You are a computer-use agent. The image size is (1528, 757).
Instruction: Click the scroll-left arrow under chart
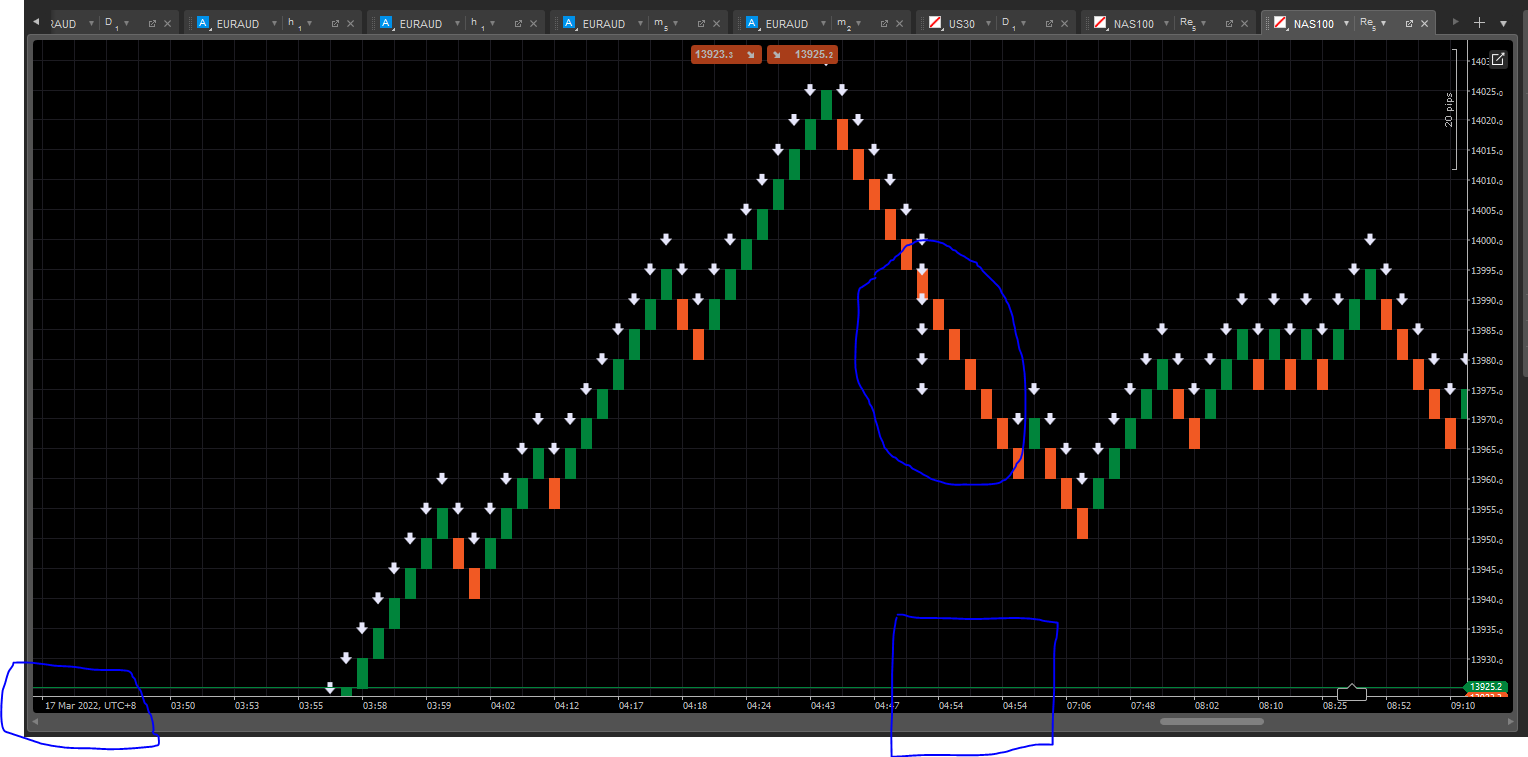pyautogui.click(x=37, y=721)
